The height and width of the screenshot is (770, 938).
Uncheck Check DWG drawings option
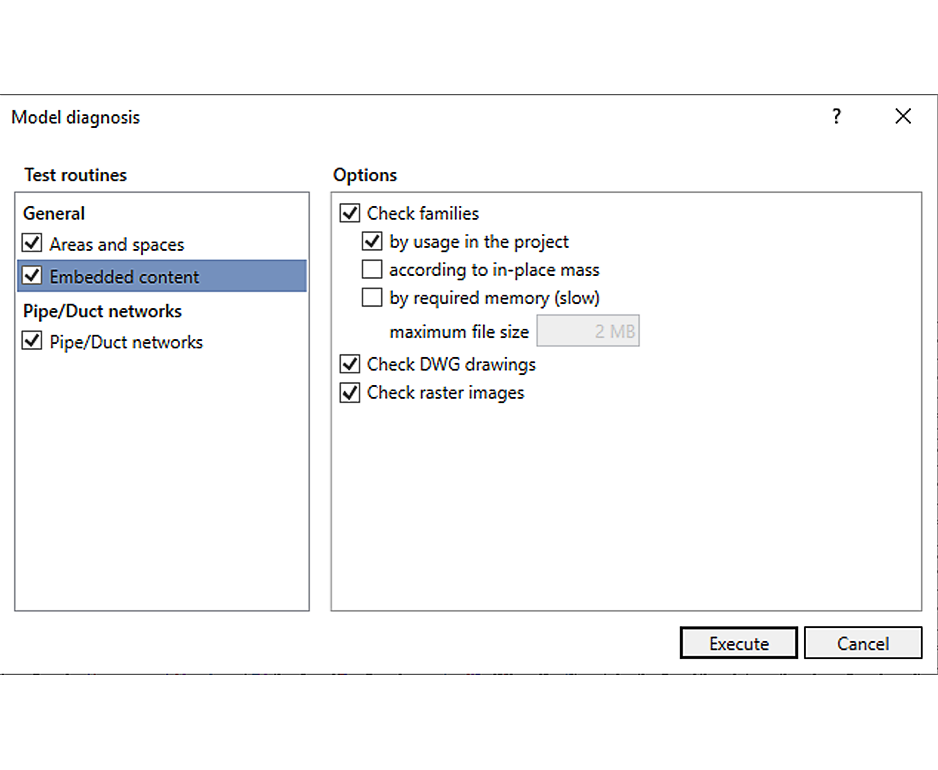pyautogui.click(x=350, y=364)
